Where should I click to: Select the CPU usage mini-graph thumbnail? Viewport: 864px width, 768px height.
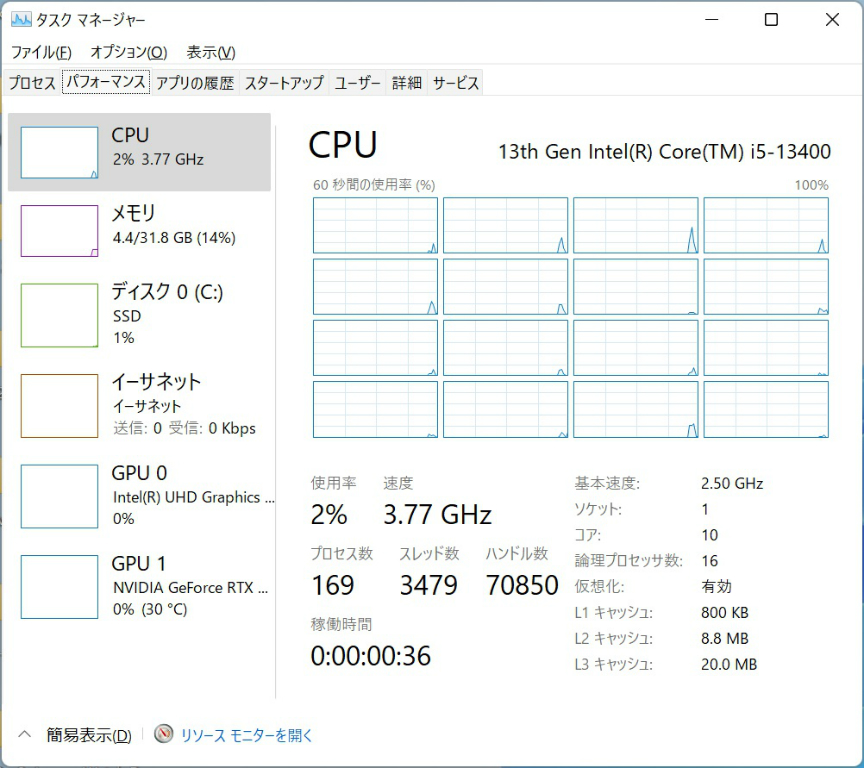(x=60, y=153)
